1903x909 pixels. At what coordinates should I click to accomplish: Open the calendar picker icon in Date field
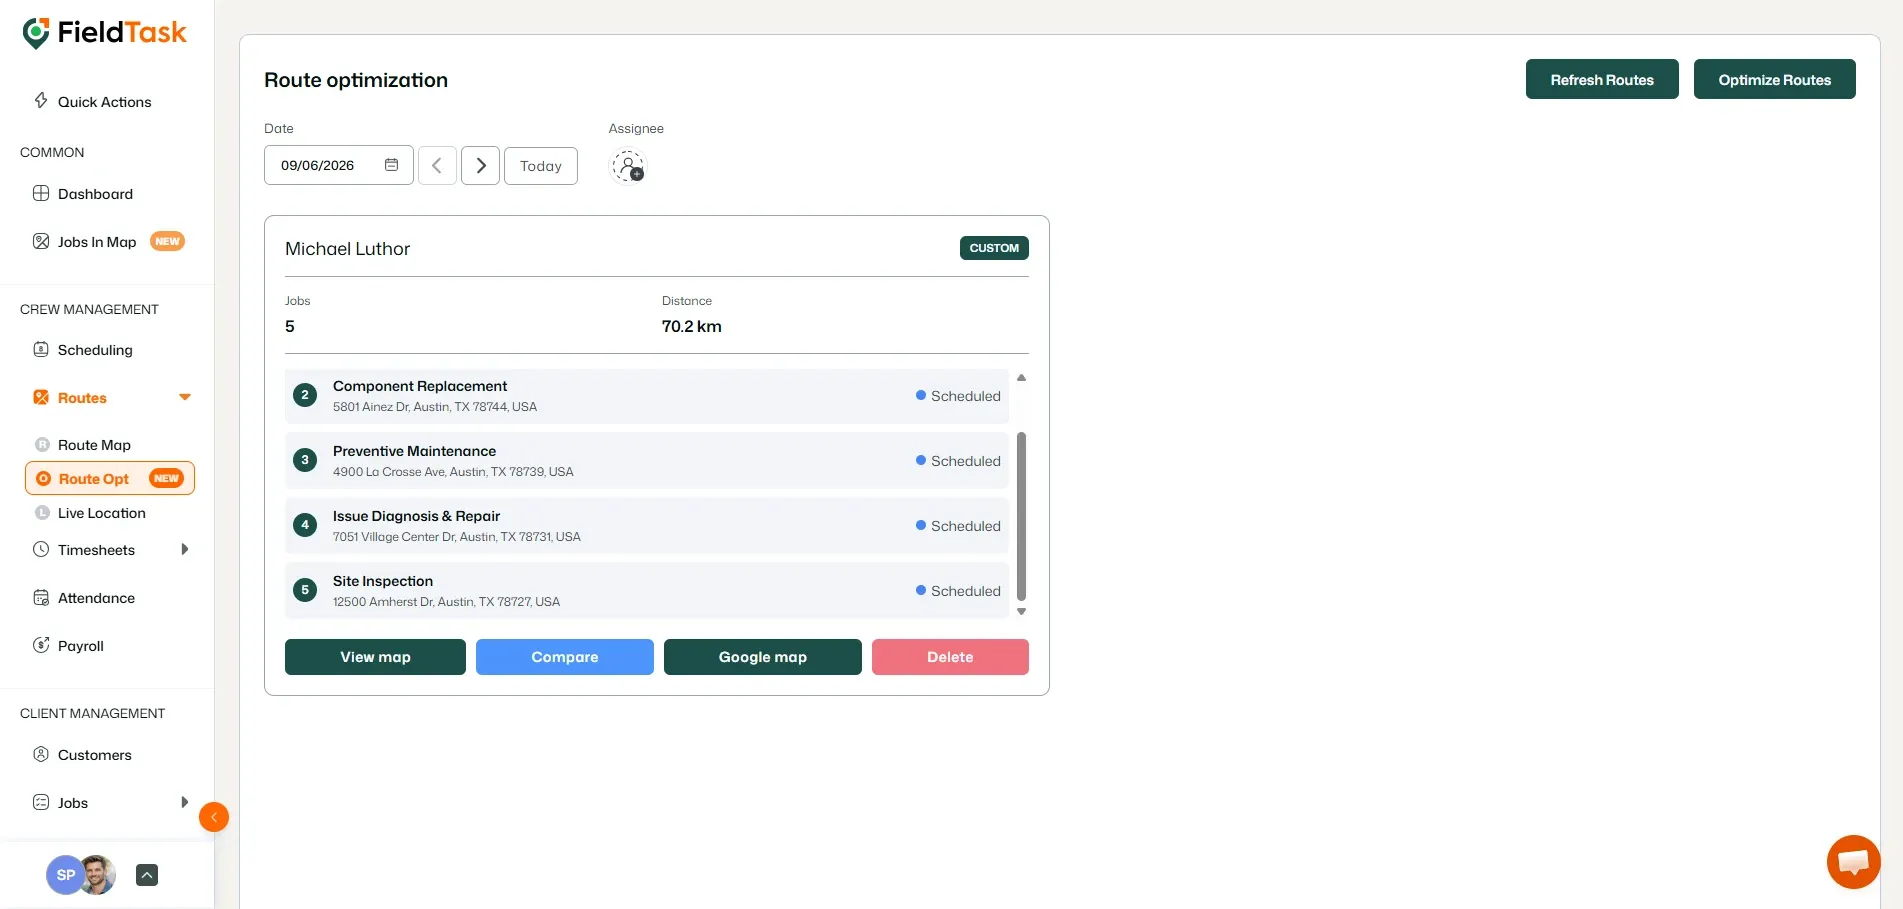[x=391, y=165]
